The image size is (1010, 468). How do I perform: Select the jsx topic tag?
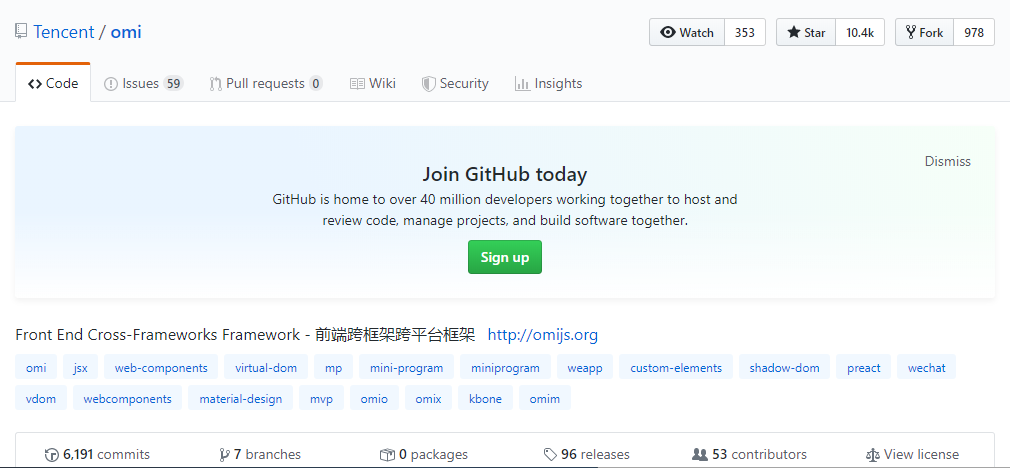[x=81, y=368]
